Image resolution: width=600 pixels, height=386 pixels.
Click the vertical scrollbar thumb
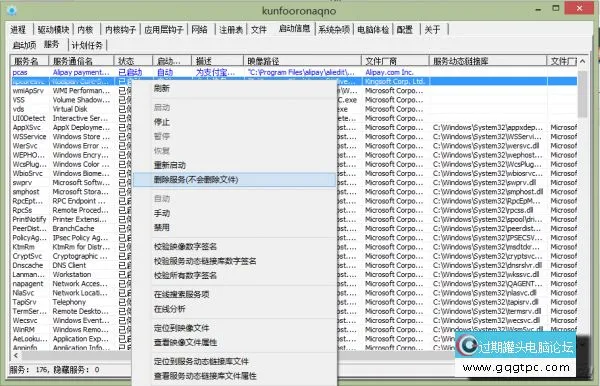tap(582, 94)
